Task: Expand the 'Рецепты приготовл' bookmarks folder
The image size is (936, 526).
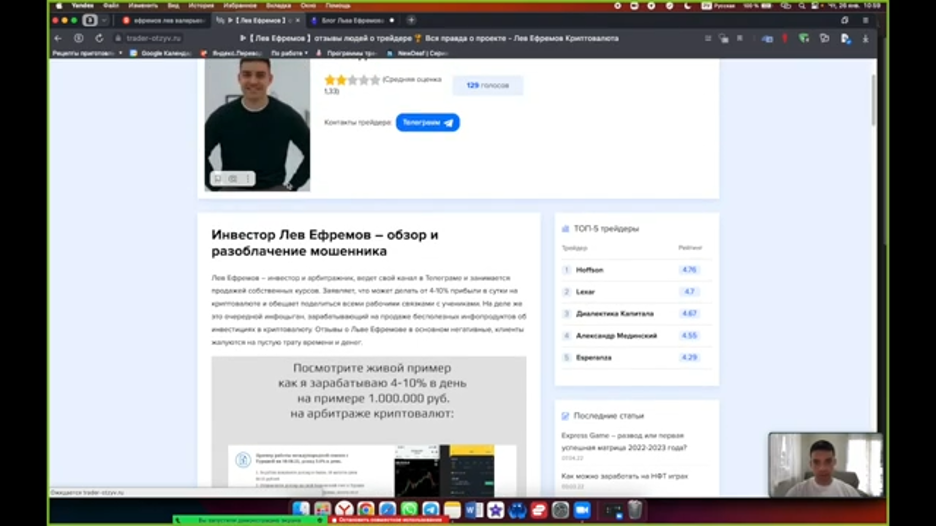Action: click(x=87, y=53)
